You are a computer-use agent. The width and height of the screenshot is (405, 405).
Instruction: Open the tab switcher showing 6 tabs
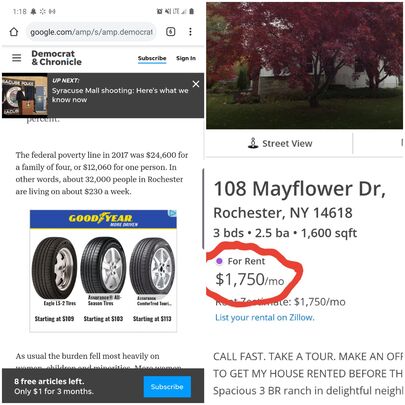tap(170, 32)
